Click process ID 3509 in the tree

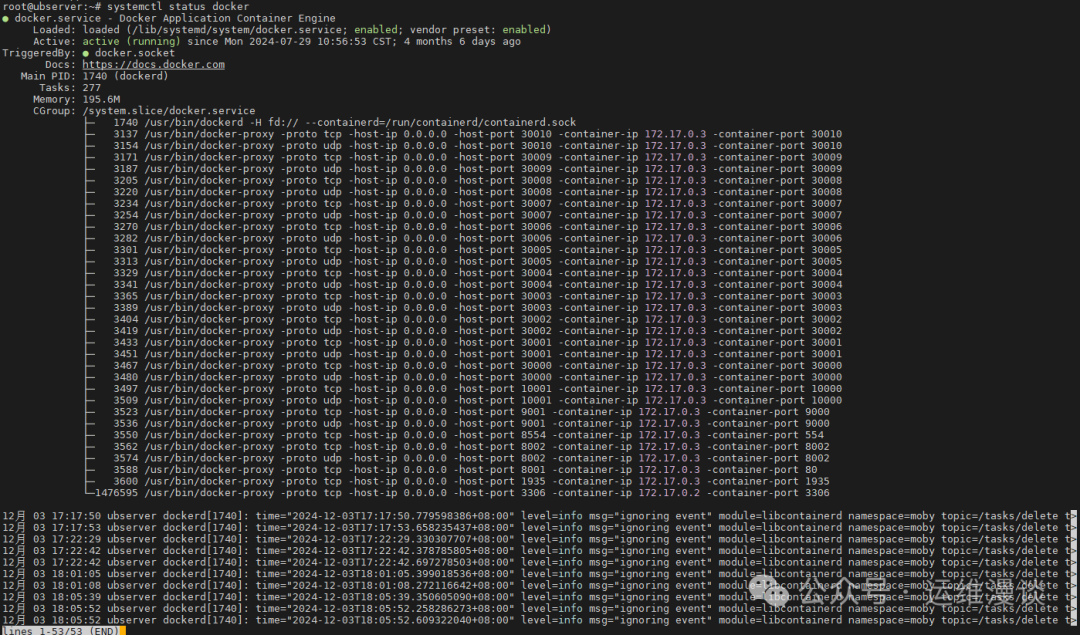tap(126, 400)
